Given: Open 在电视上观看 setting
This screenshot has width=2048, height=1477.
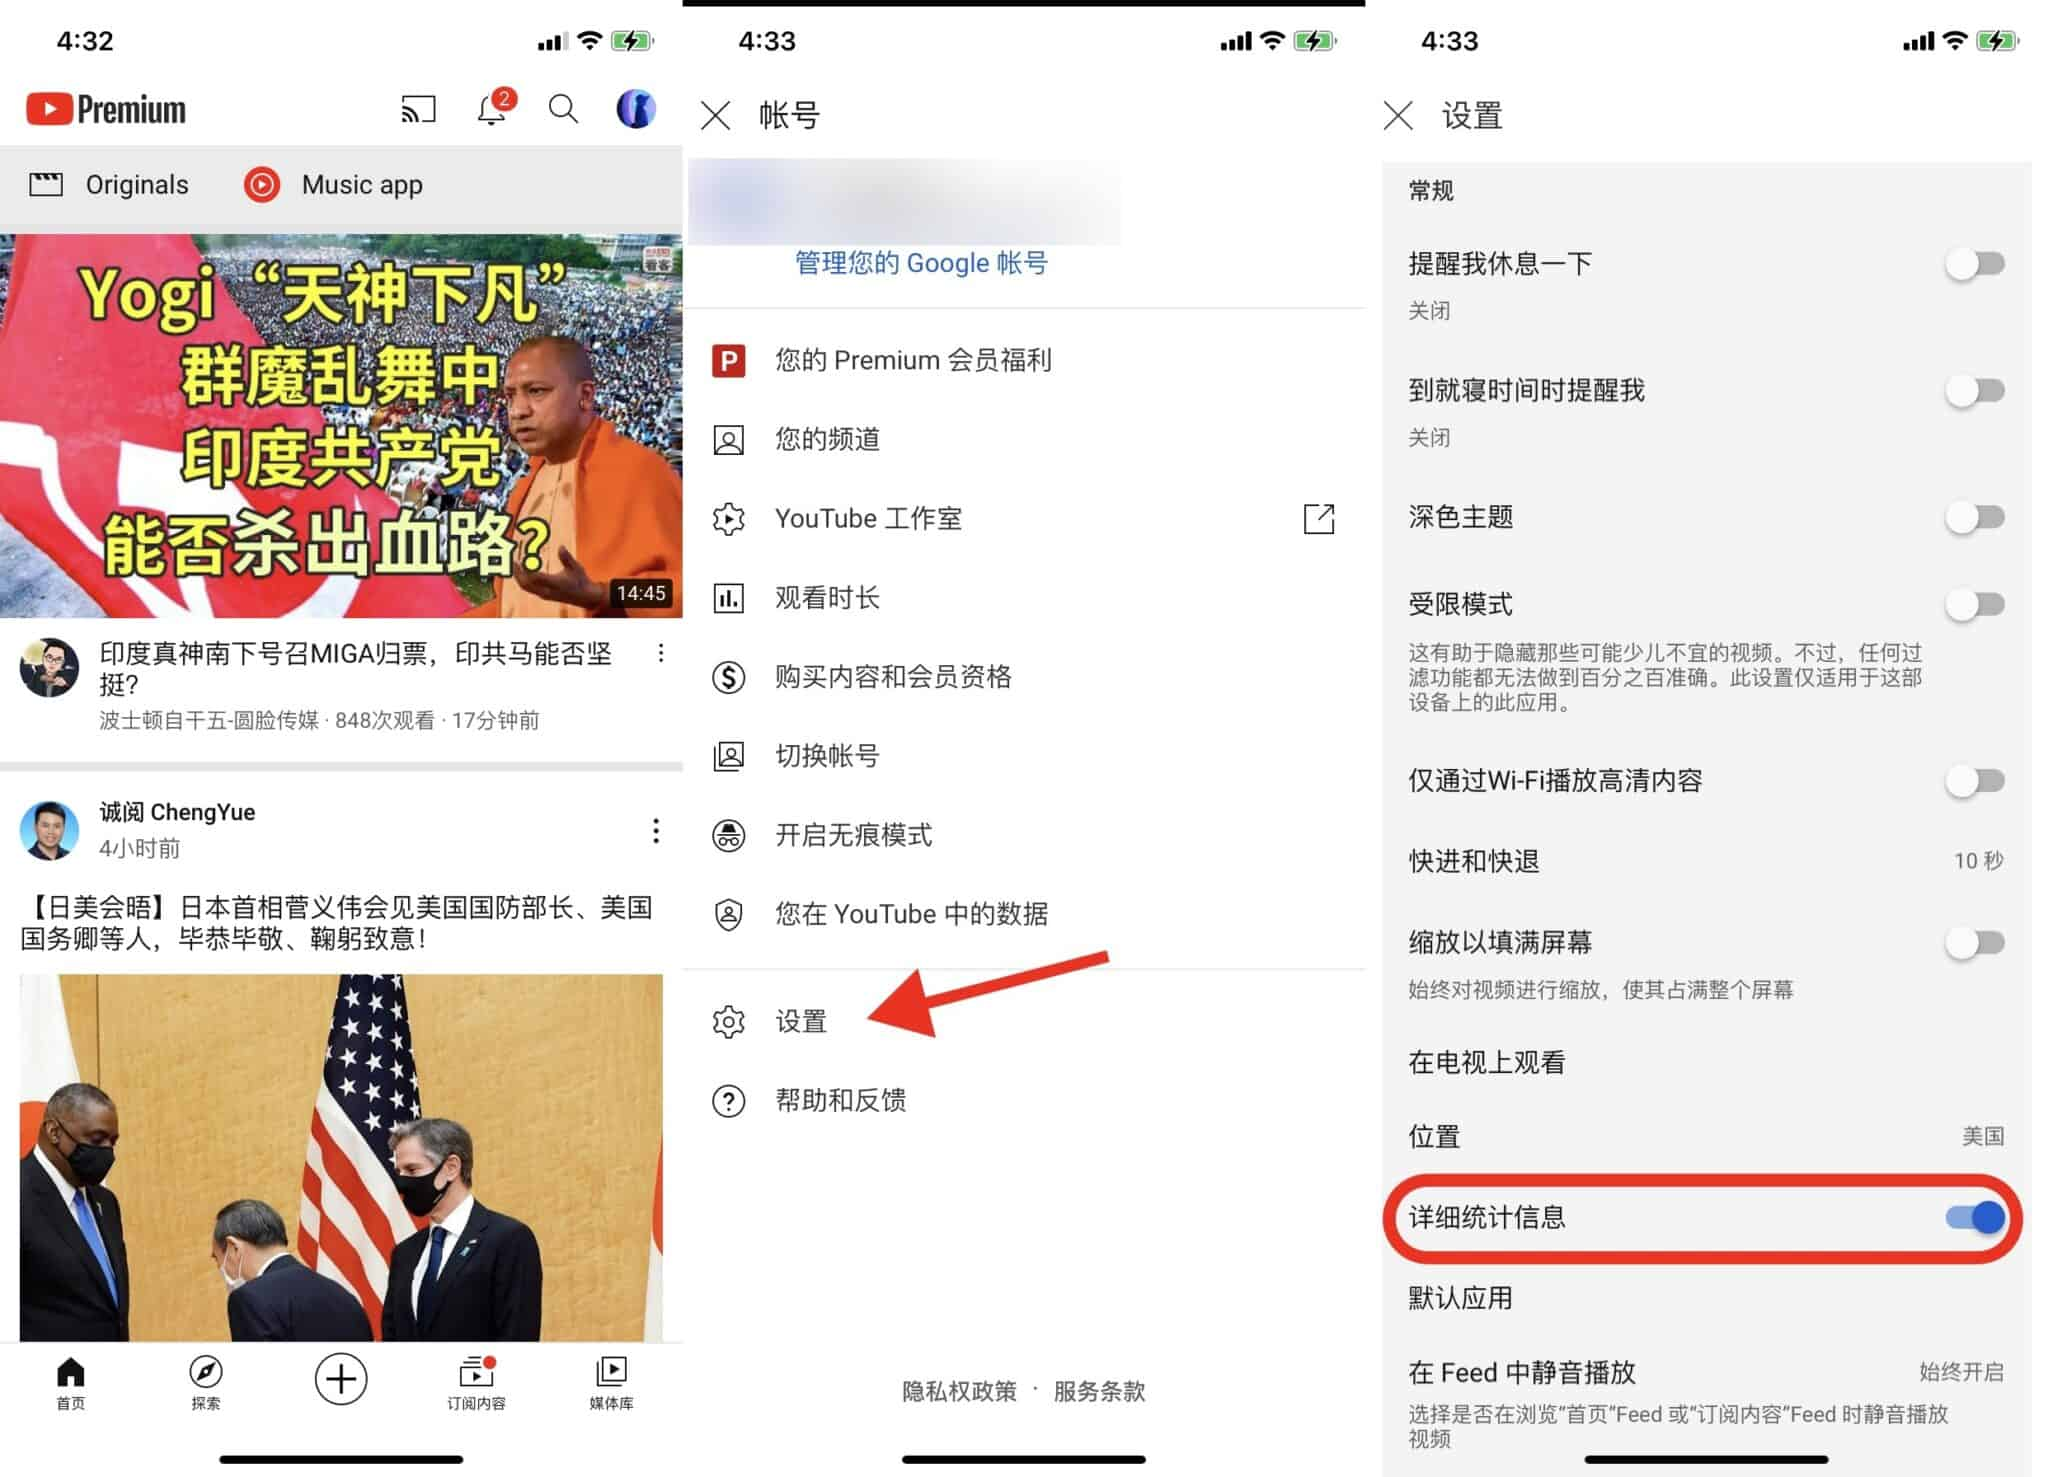Looking at the screenshot, I should point(1706,1062).
